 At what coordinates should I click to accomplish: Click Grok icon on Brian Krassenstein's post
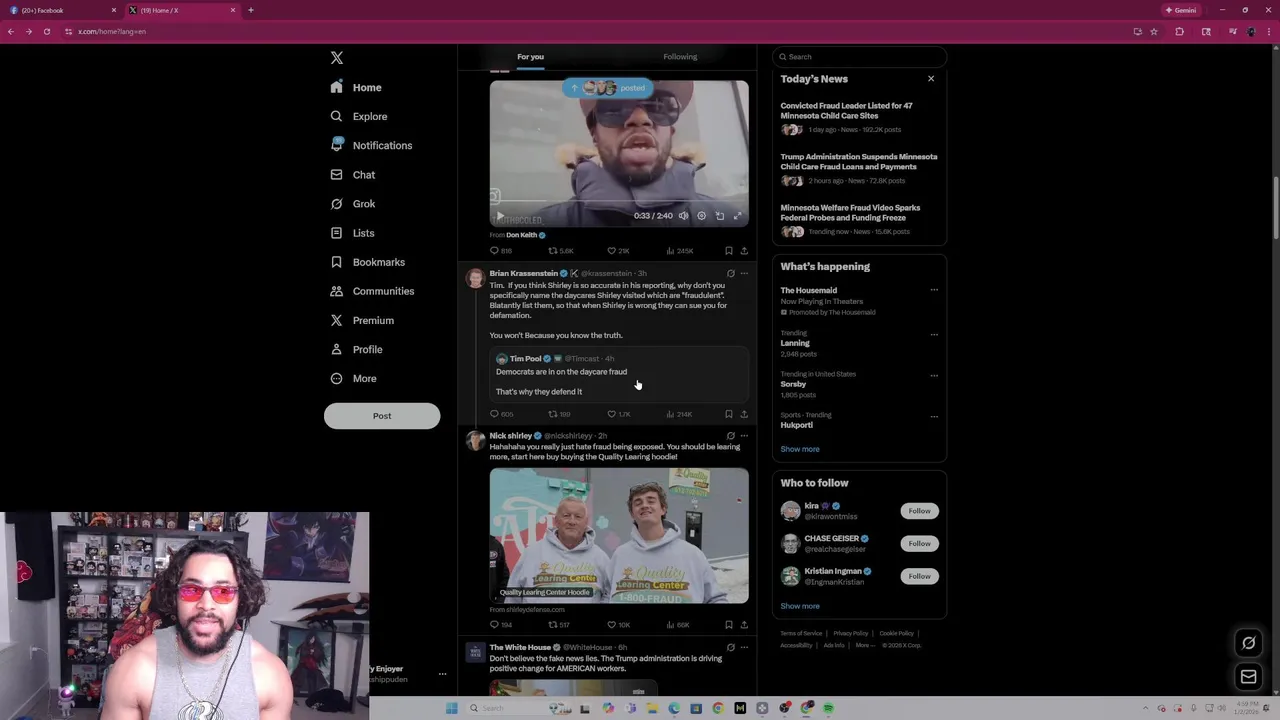point(731,273)
